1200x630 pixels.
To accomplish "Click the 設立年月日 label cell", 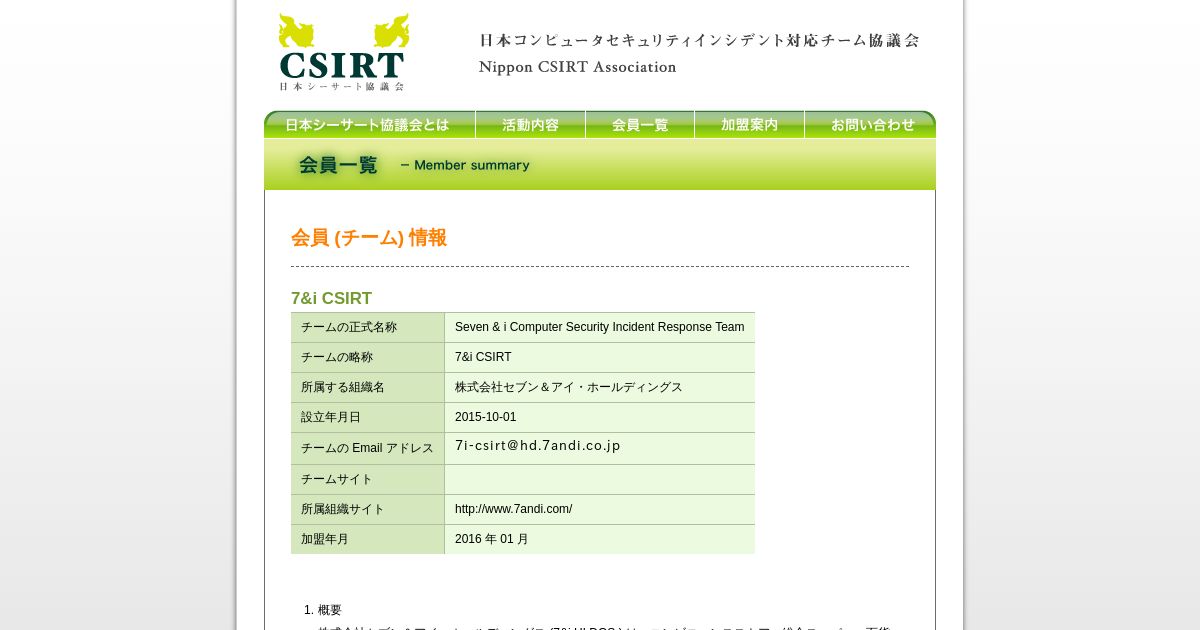I will click(367, 417).
